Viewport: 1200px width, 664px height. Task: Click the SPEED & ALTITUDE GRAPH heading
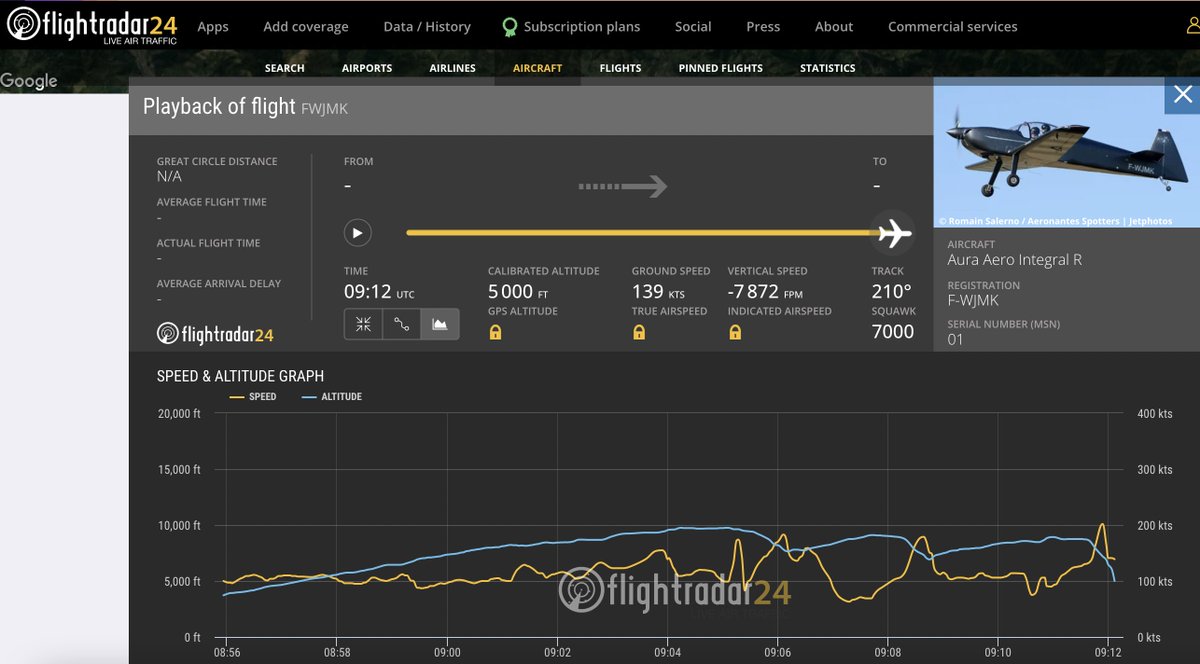point(240,376)
